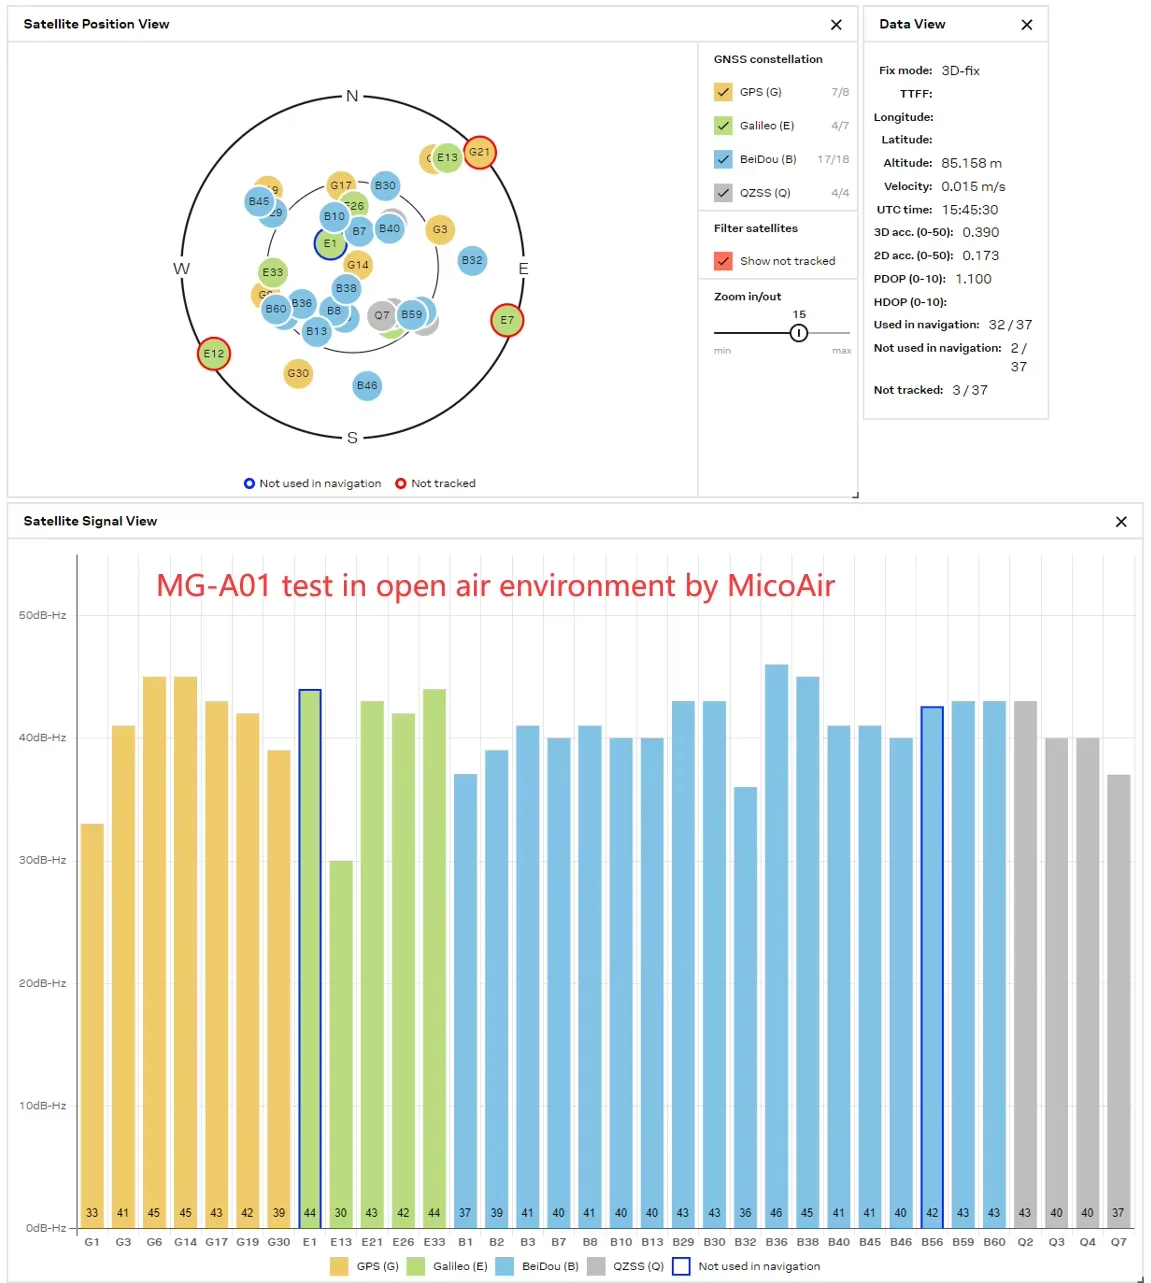This screenshot has height=1283, width=1151.
Task: Click the E1 outlined signal bar
Action: point(310,958)
